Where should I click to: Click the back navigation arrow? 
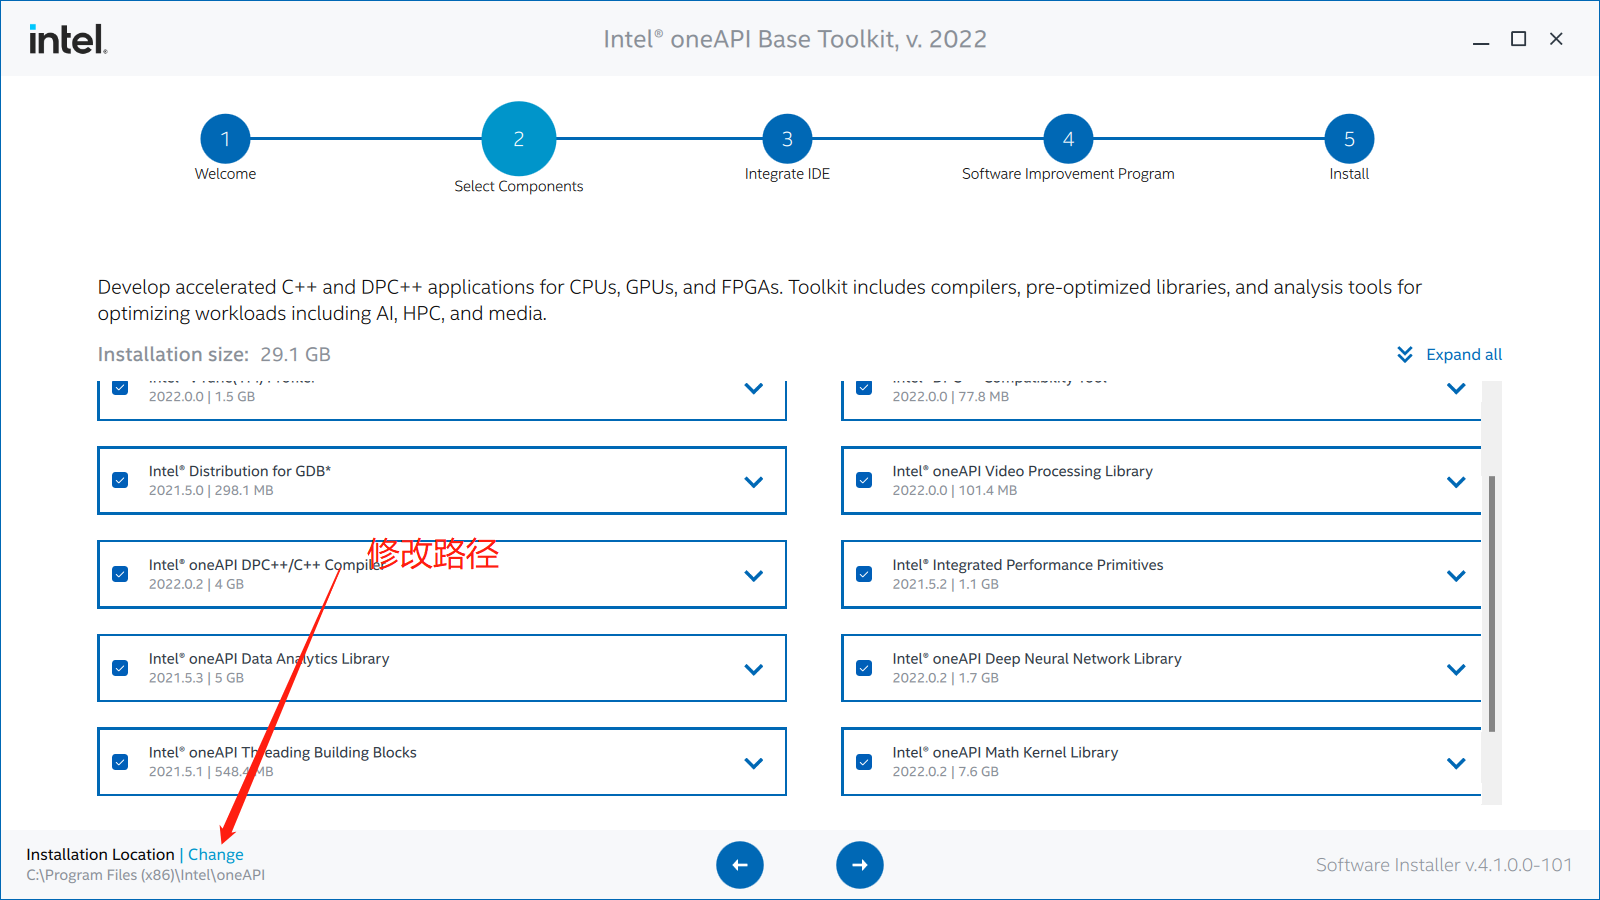click(740, 864)
